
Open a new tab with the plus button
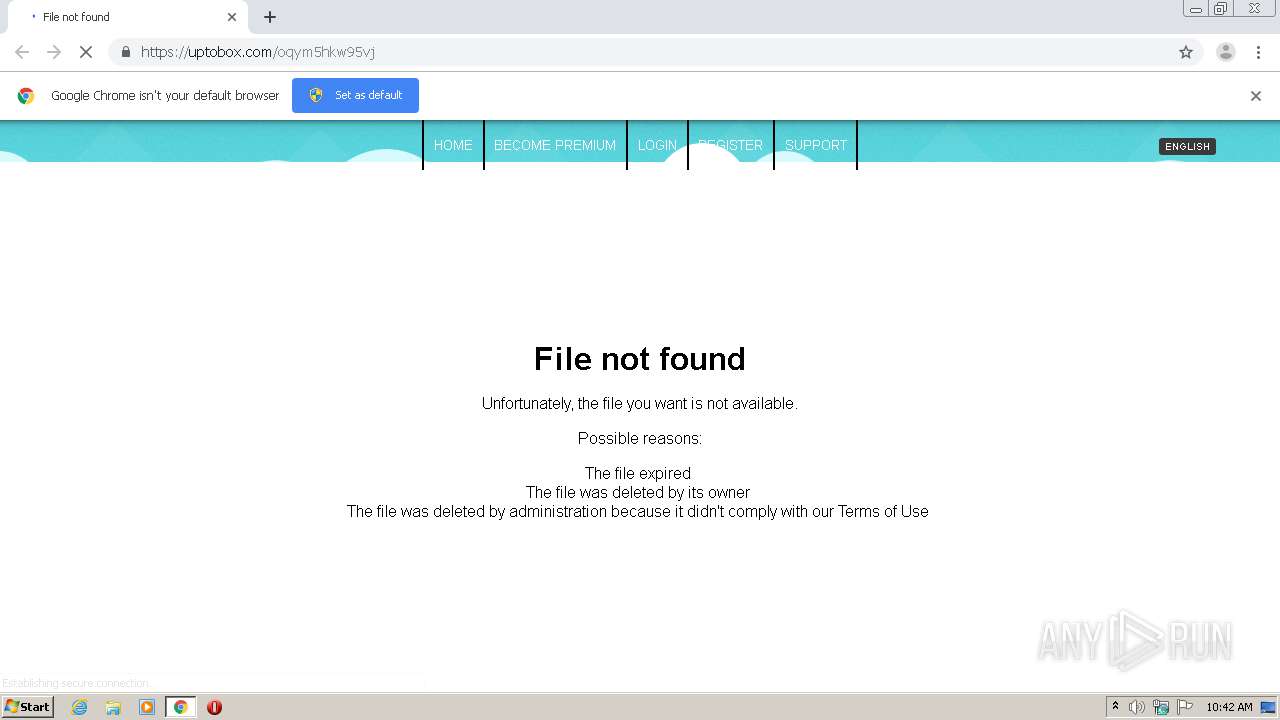270,17
